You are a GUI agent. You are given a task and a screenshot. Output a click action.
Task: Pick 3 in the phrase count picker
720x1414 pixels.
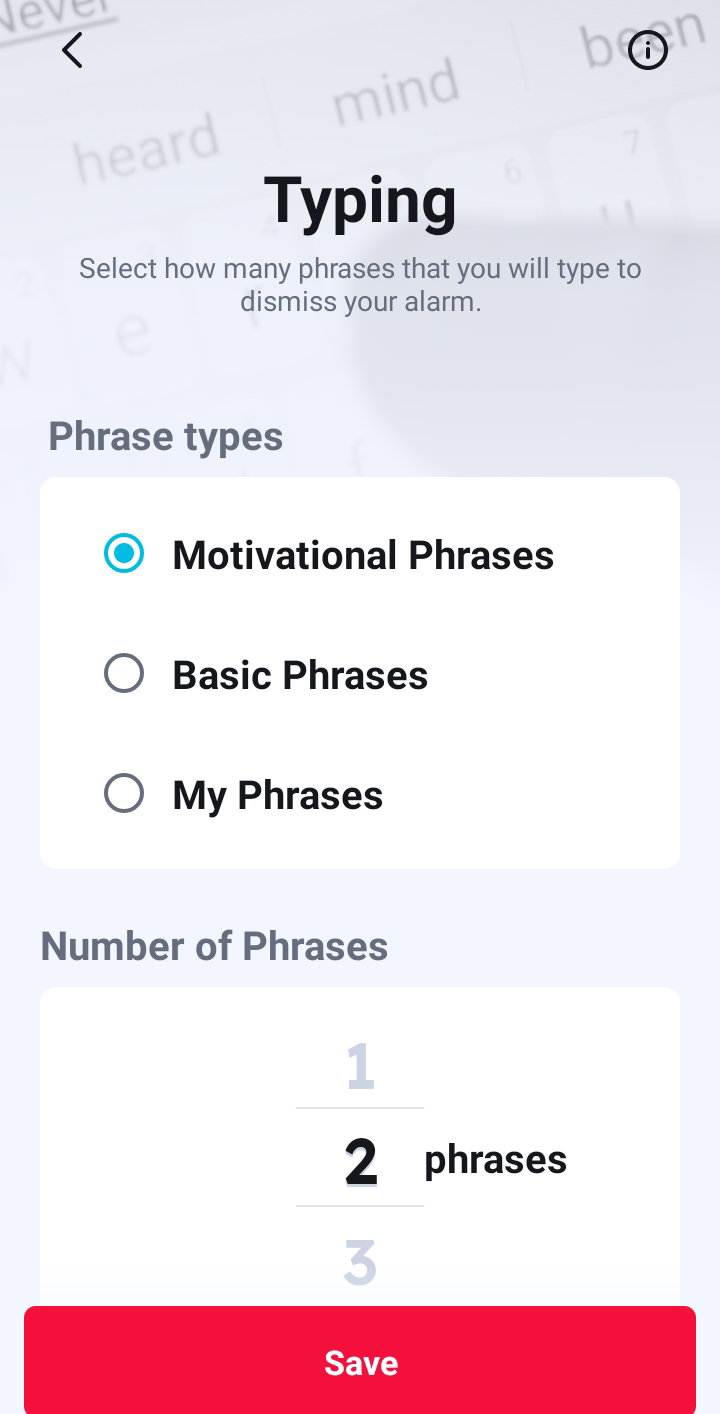click(360, 1262)
